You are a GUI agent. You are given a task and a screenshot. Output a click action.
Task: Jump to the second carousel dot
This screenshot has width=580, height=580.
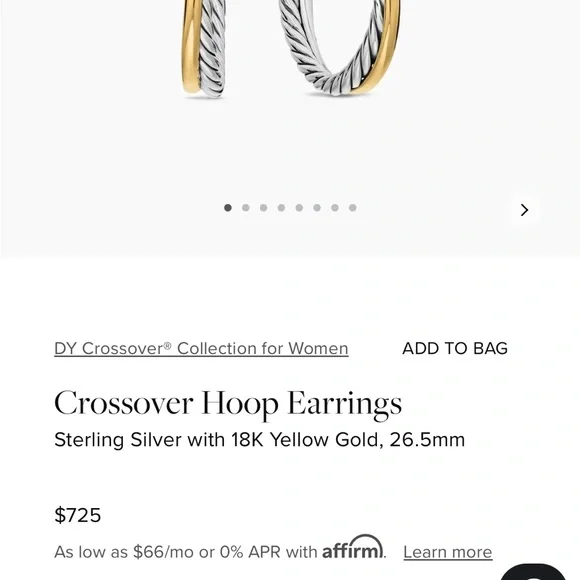click(246, 208)
